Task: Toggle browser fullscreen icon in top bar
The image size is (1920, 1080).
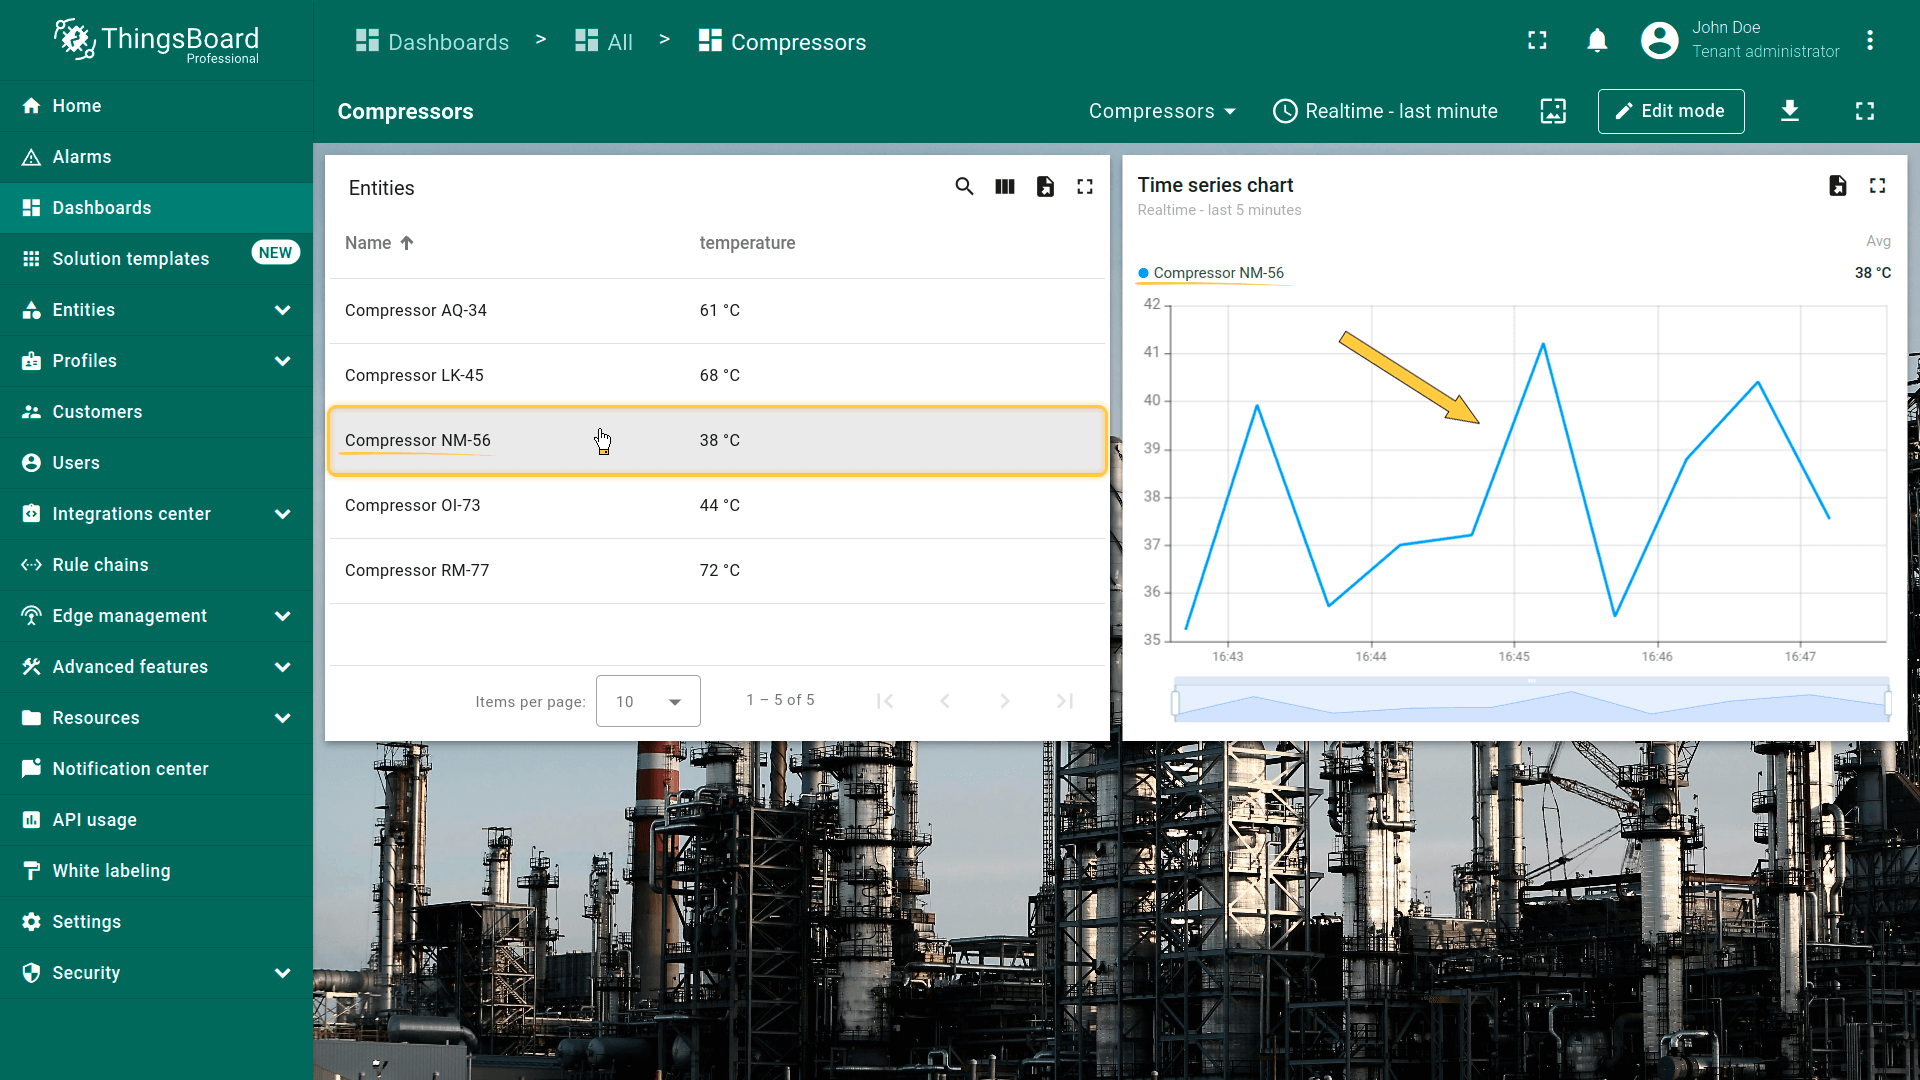Action: (1537, 41)
